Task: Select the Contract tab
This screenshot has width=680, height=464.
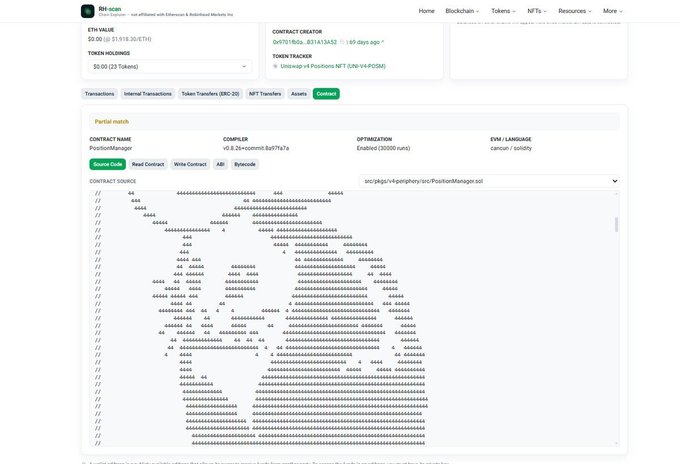Action: 326,94
